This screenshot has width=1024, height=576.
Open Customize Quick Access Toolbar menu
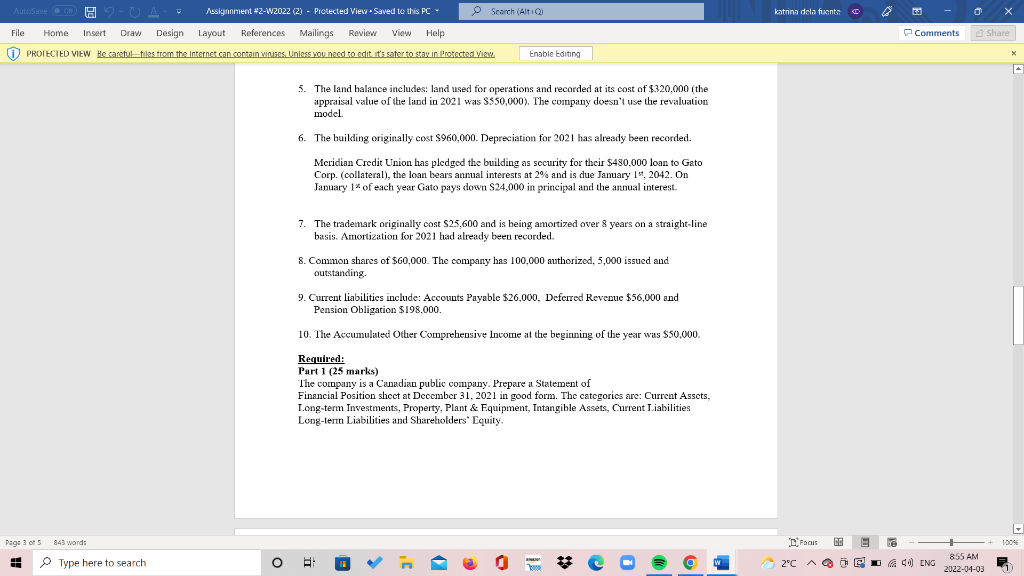coord(178,11)
